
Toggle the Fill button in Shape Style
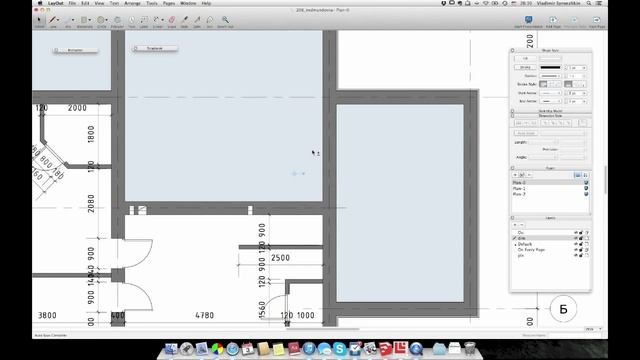point(525,58)
